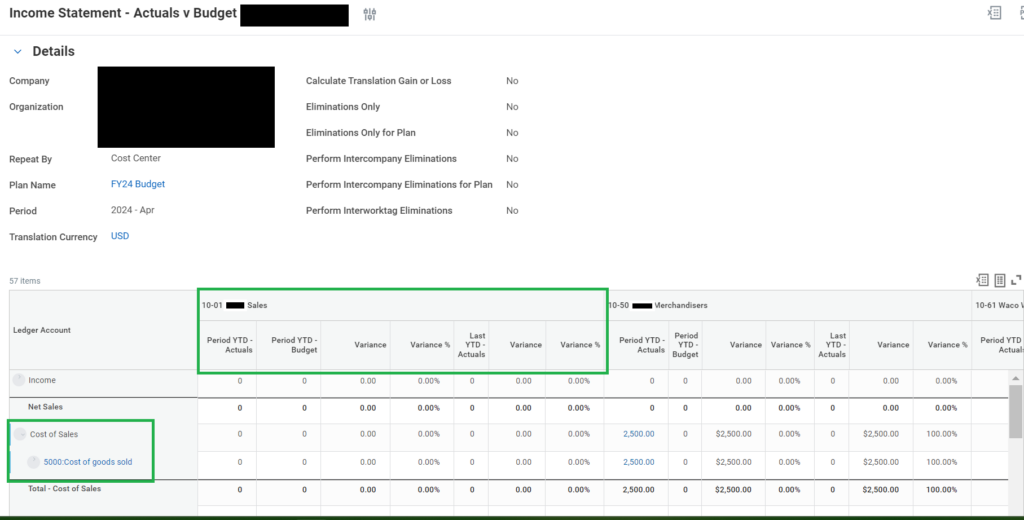Click Last YTD - Actuals header under 10-01 Sales
Viewport: 1024px width, 520px height.
point(472,345)
